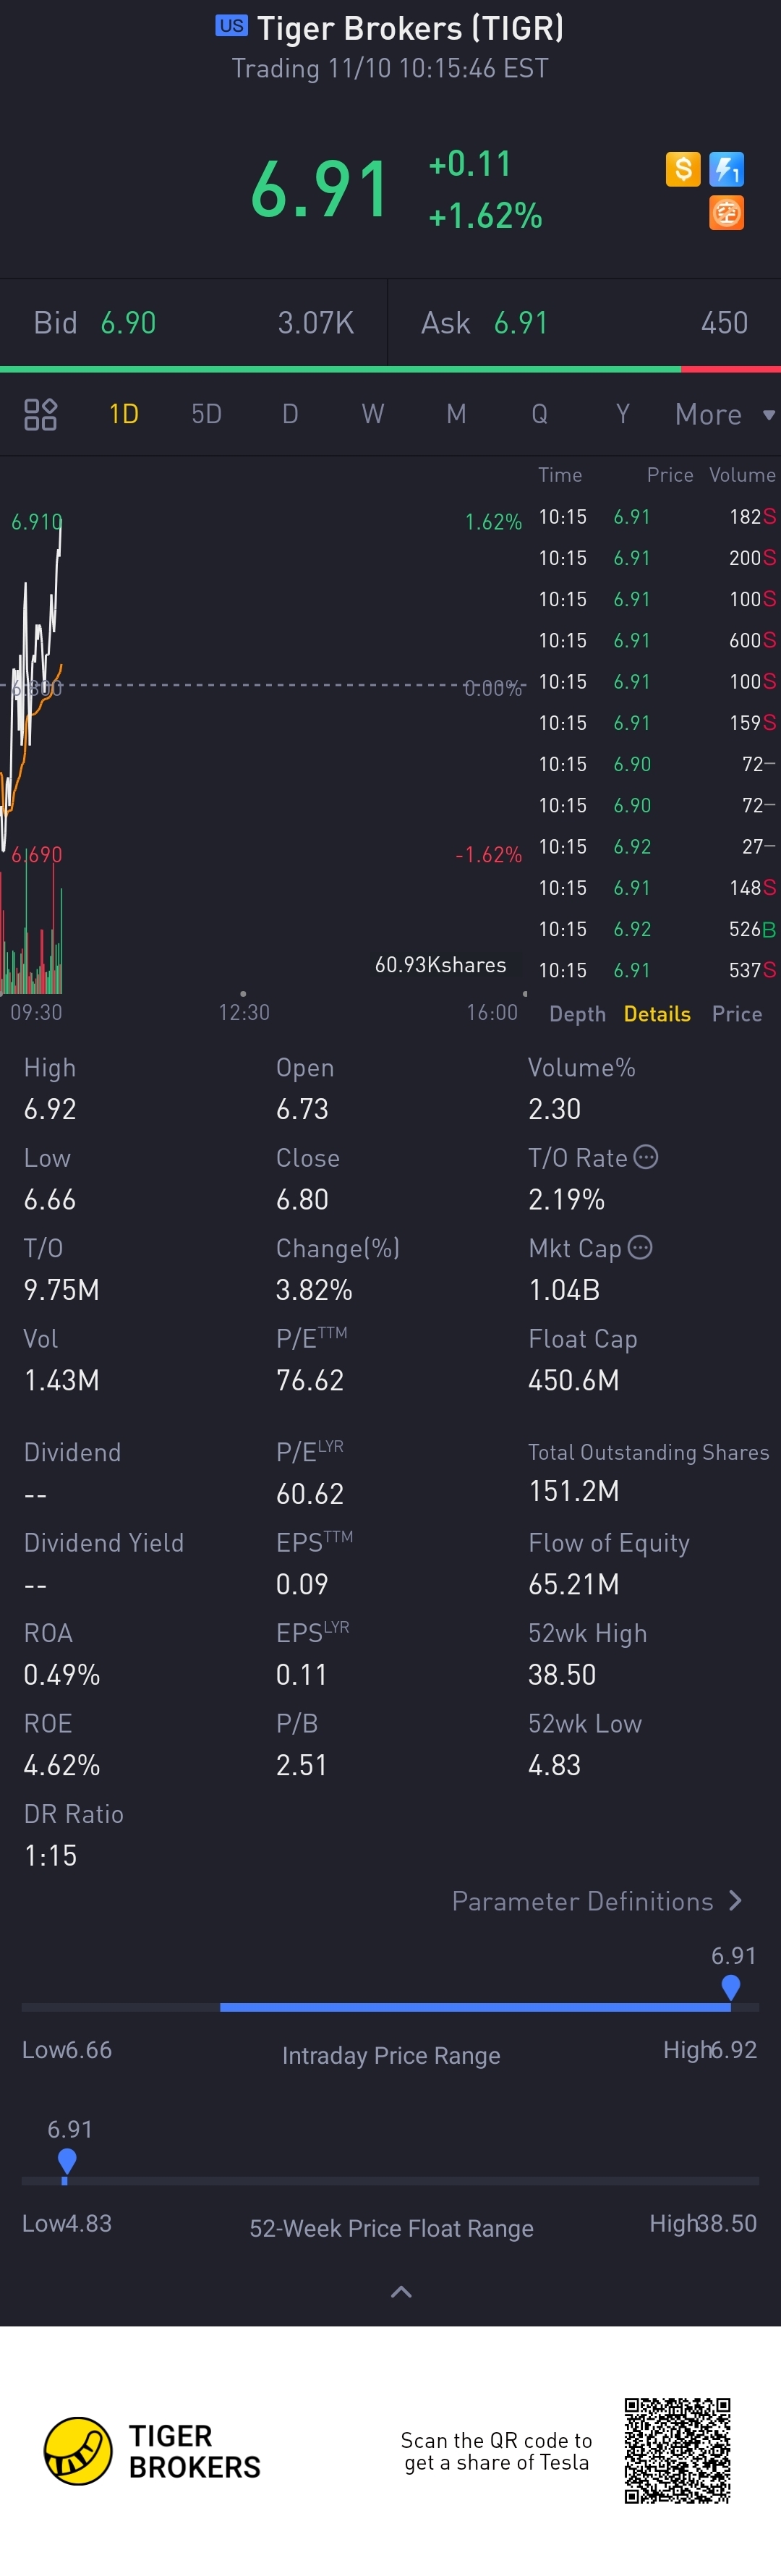Screen dimensions: 781x2576
Task: Tap the Ask 6.91 quote panel
Action: tap(585, 323)
